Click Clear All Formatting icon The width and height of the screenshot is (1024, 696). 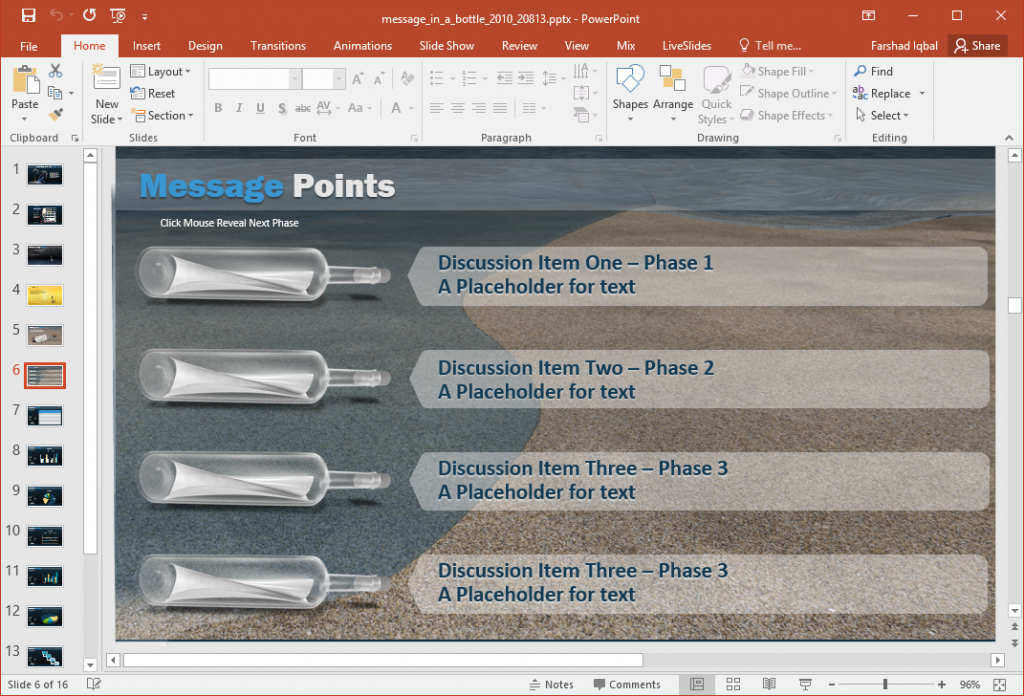coord(408,79)
